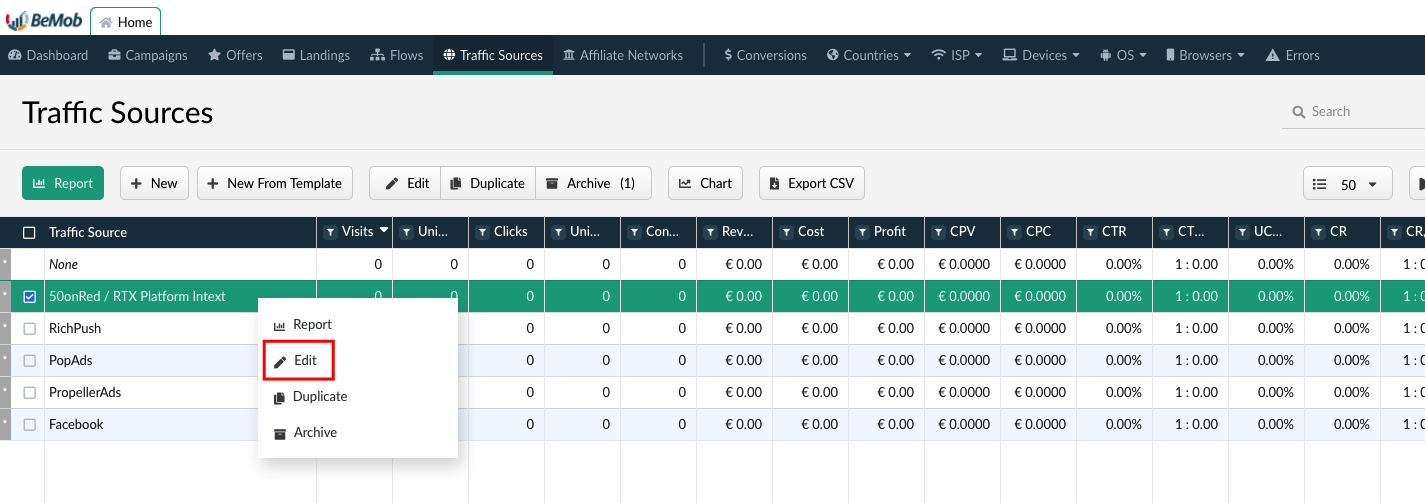This screenshot has width=1425, height=503.
Task: Click the Visits column filter icon
Action: pos(330,232)
